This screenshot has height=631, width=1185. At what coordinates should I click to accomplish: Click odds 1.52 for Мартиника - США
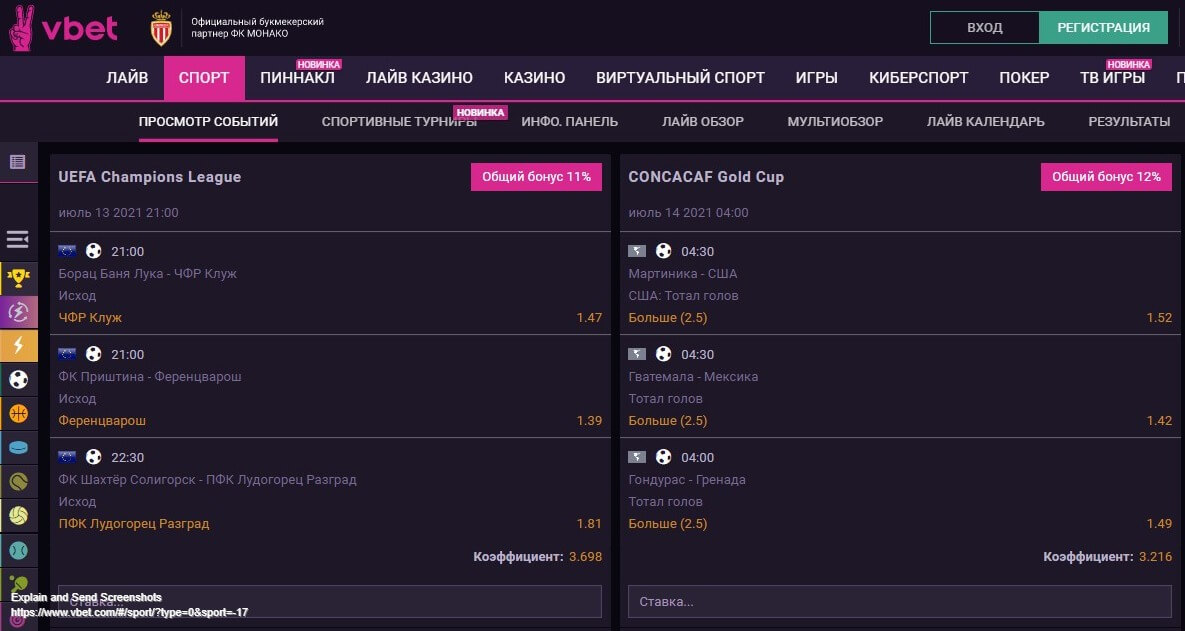pos(1159,317)
